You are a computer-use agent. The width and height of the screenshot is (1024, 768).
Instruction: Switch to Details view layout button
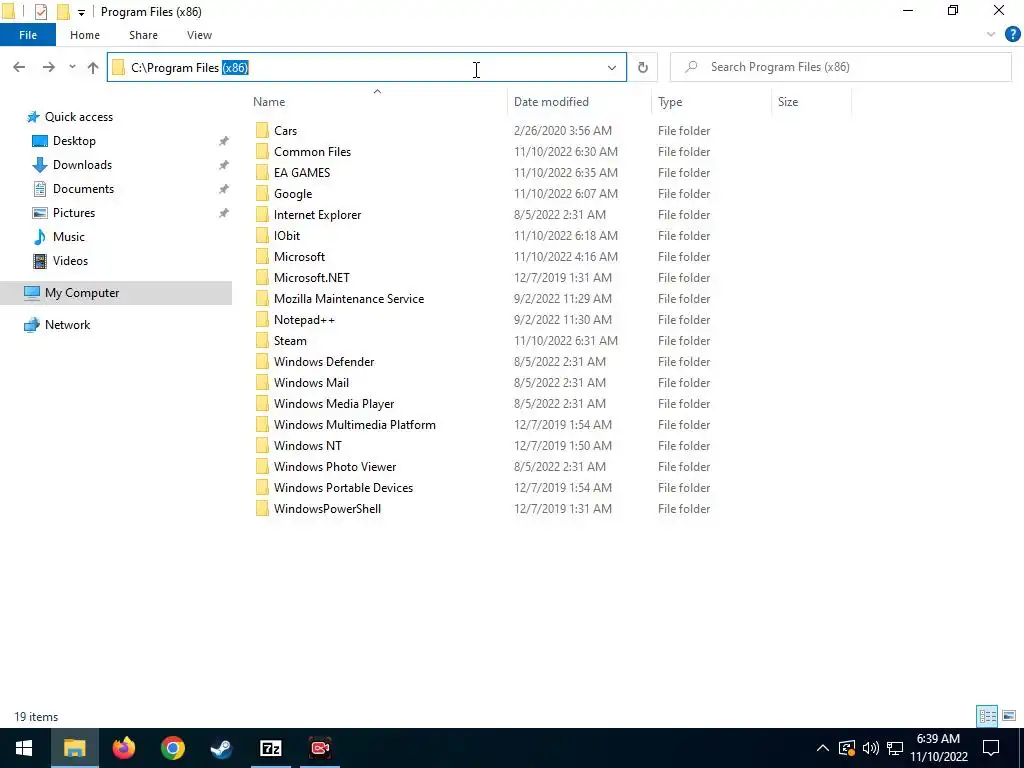987,716
